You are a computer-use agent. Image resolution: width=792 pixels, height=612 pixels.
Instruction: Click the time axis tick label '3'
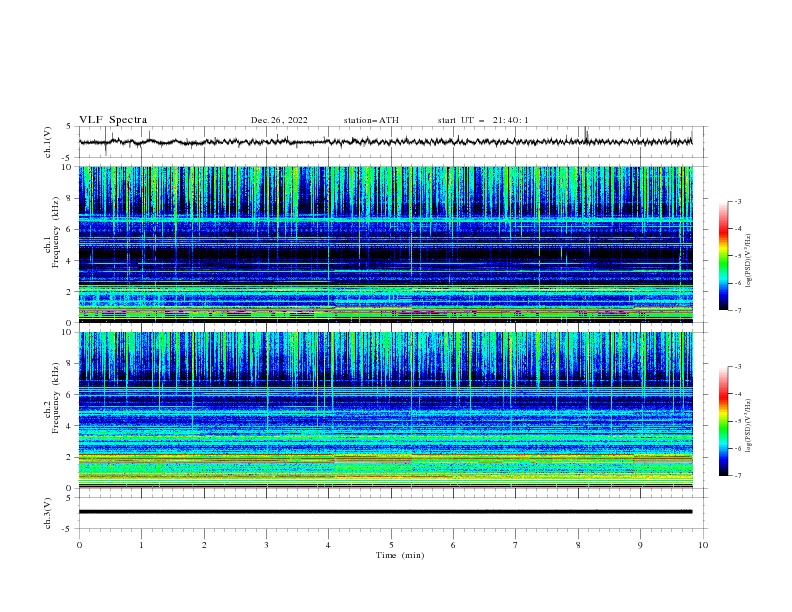point(266,545)
